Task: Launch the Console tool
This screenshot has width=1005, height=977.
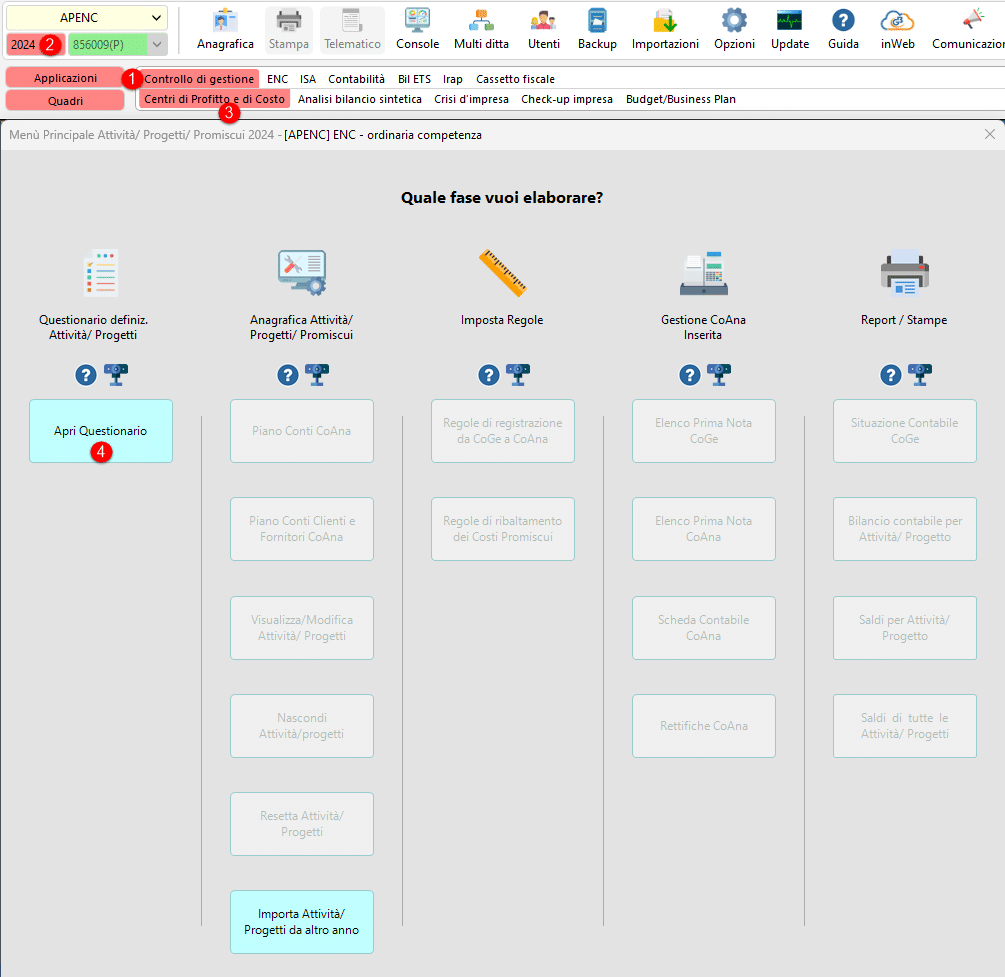Action: coord(417,29)
